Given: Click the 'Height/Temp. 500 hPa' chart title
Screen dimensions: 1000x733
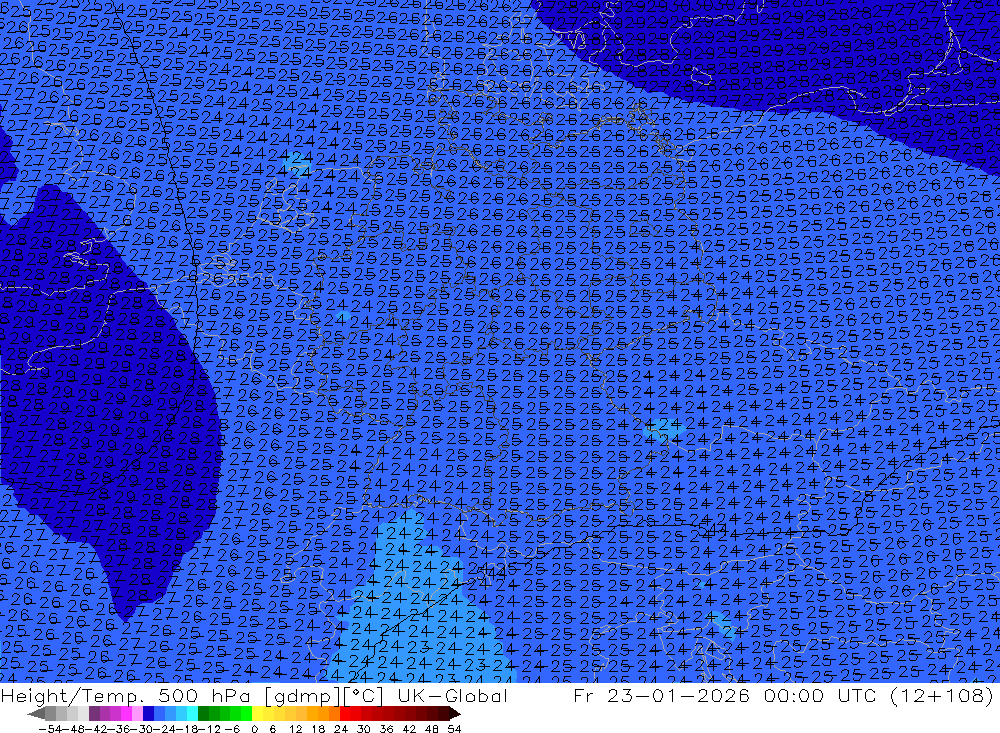Looking at the screenshot, I should (x=125, y=695).
